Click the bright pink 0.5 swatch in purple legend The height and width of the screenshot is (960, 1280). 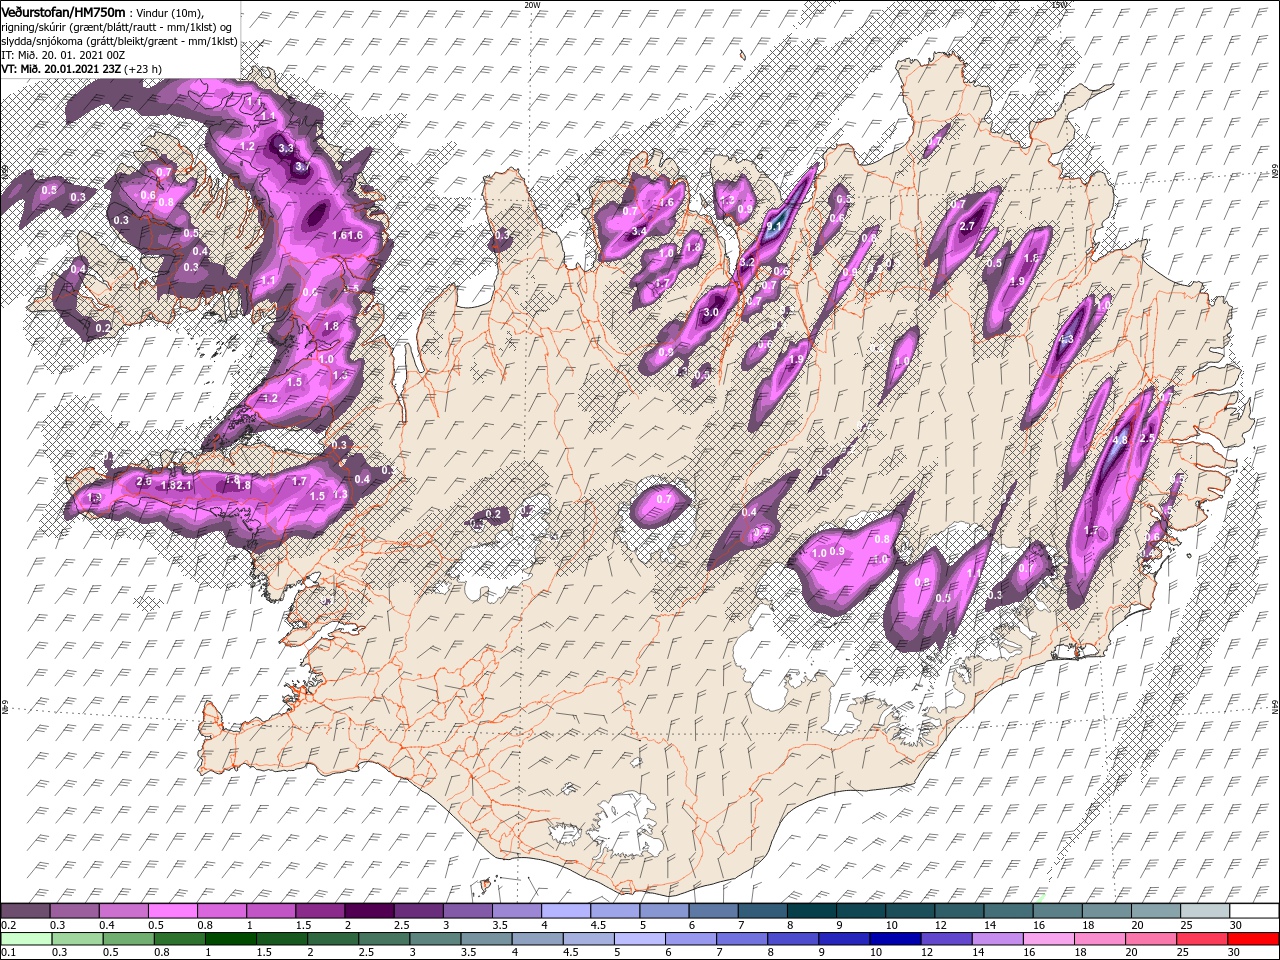pos(173,911)
